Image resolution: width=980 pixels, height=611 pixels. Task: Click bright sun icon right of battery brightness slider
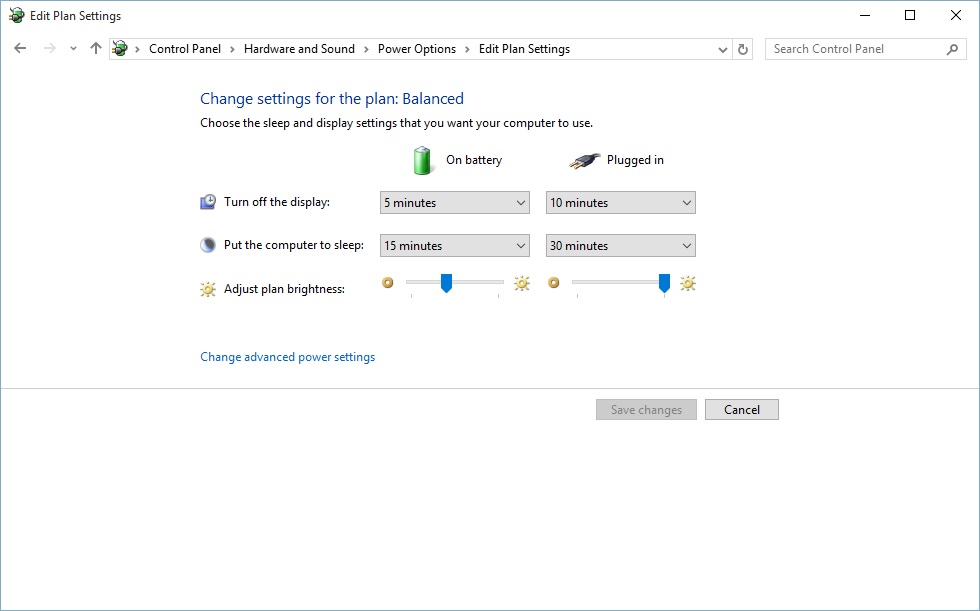coord(522,284)
